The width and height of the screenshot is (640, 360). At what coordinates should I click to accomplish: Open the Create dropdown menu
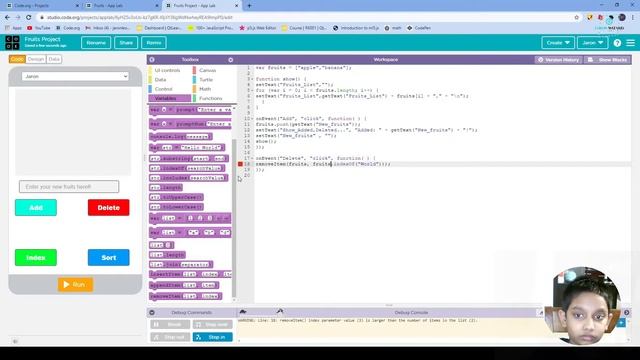[558, 43]
